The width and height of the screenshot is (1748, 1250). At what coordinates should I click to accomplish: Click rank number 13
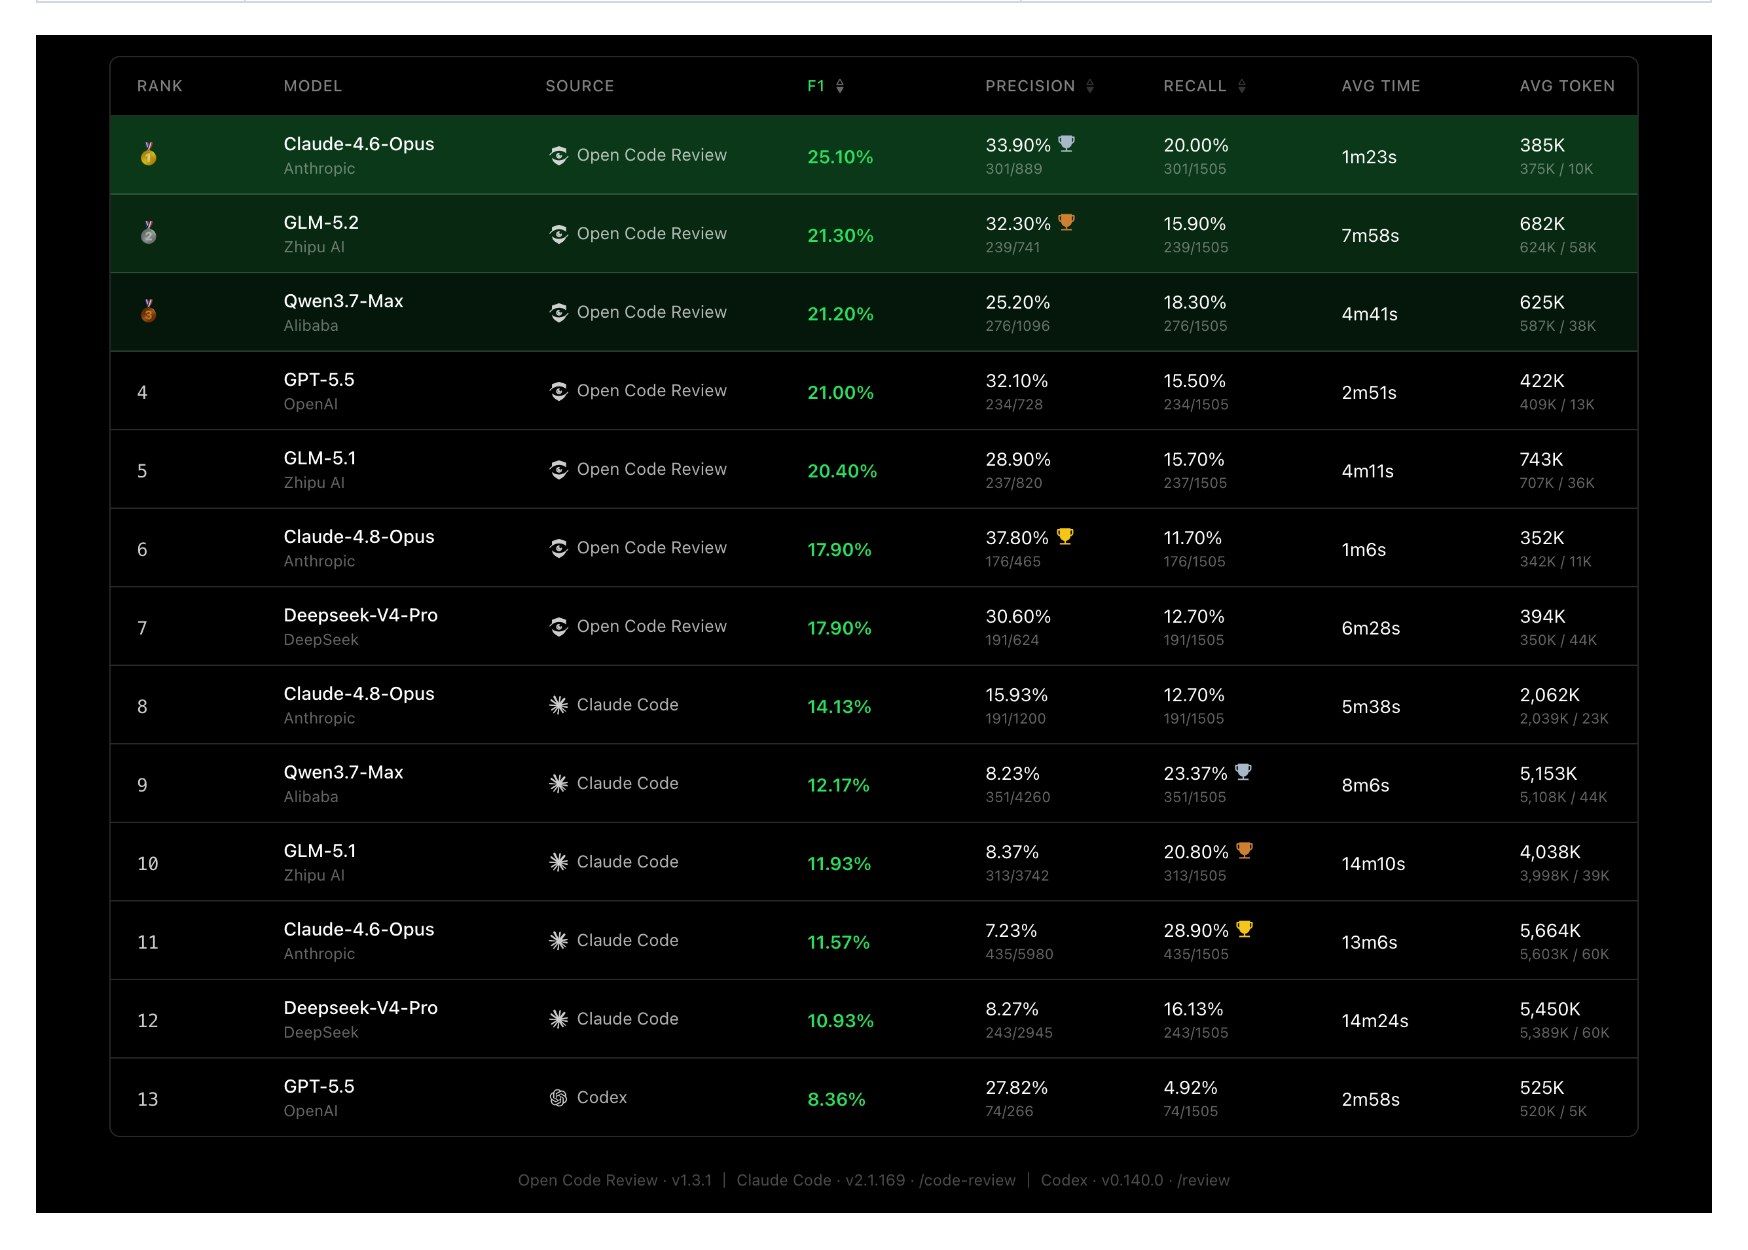tap(148, 1100)
